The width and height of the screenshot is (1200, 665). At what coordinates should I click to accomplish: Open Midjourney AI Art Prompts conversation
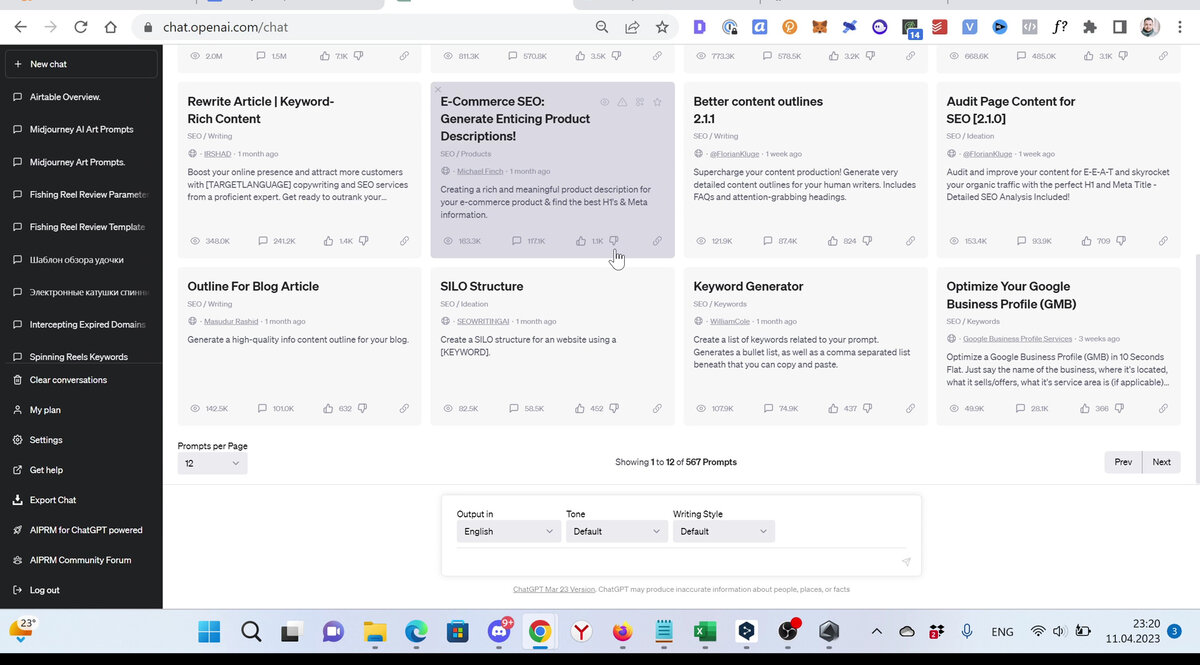[81, 129]
